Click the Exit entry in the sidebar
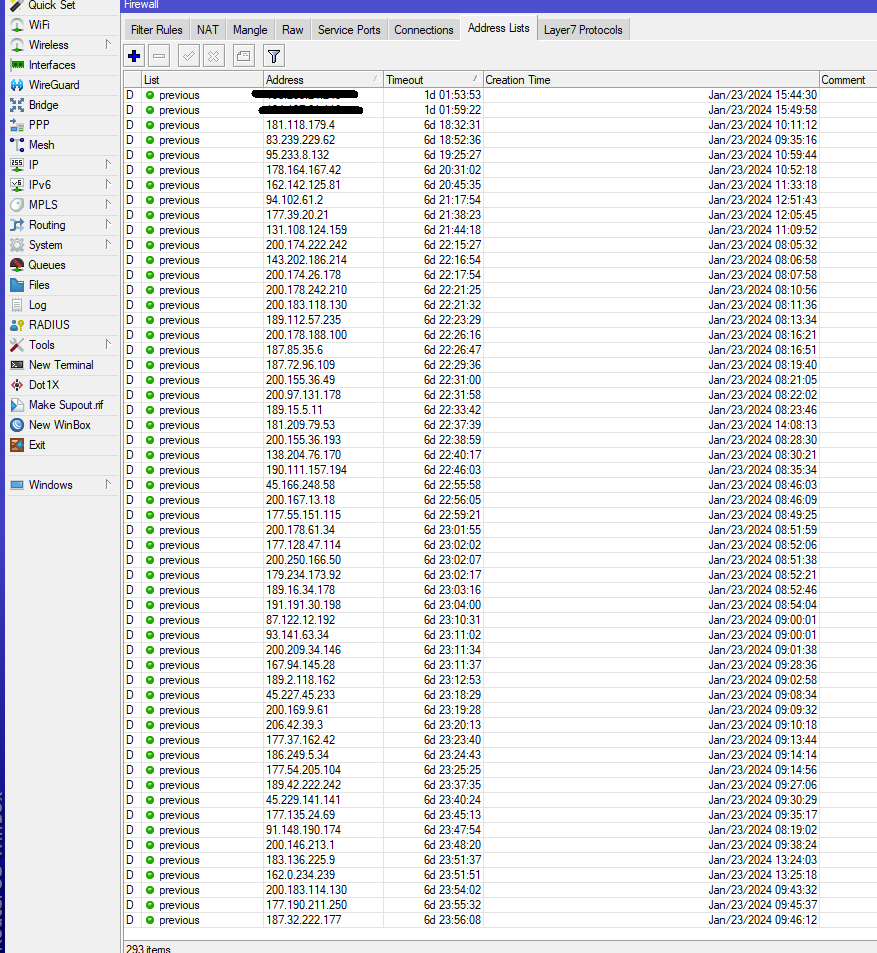877x953 pixels. pyautogui.click(x=36, y=445)
